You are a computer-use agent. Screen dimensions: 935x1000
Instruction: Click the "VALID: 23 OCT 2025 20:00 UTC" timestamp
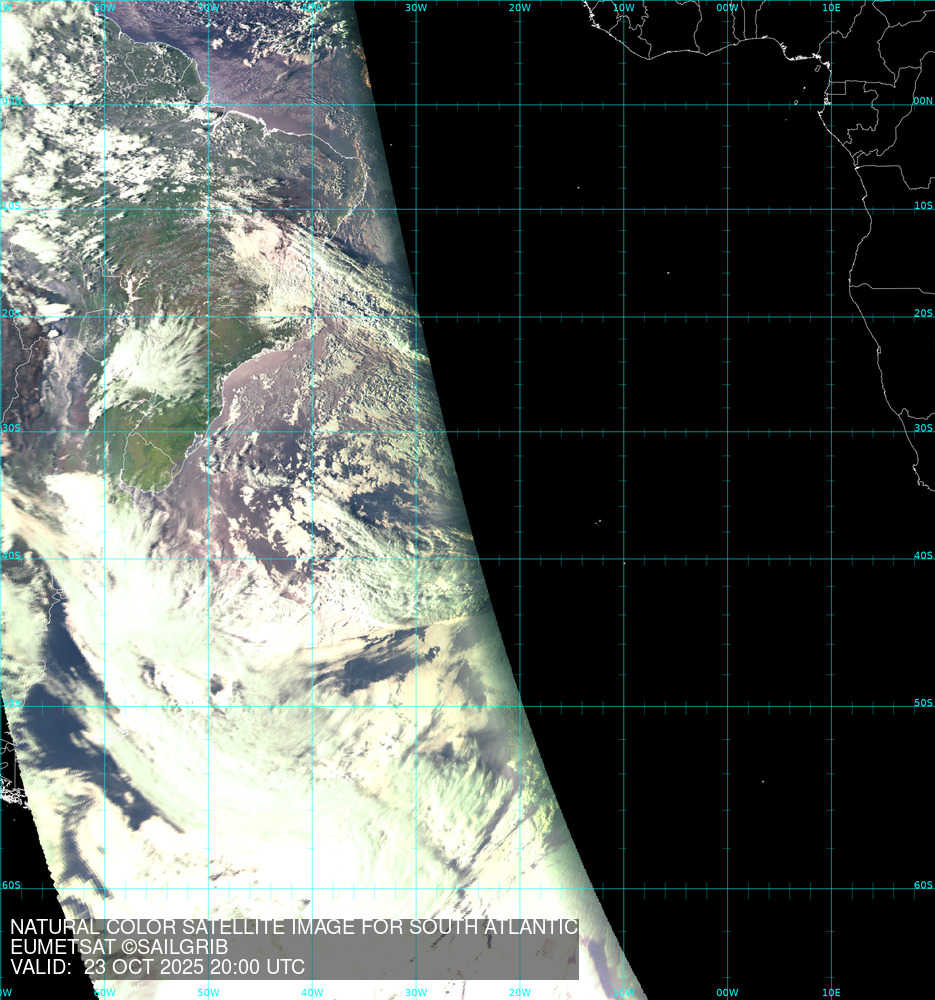157,967
